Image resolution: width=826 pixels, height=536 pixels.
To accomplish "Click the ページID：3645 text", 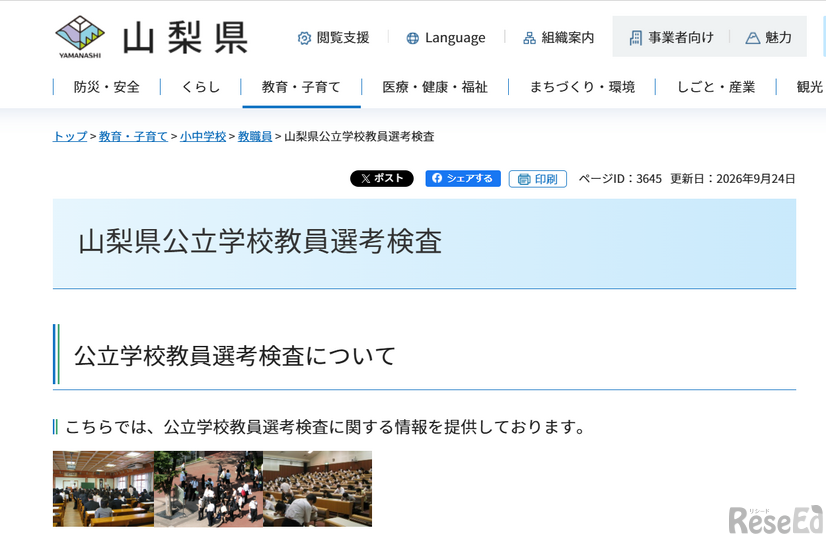I will click(620, 179).
